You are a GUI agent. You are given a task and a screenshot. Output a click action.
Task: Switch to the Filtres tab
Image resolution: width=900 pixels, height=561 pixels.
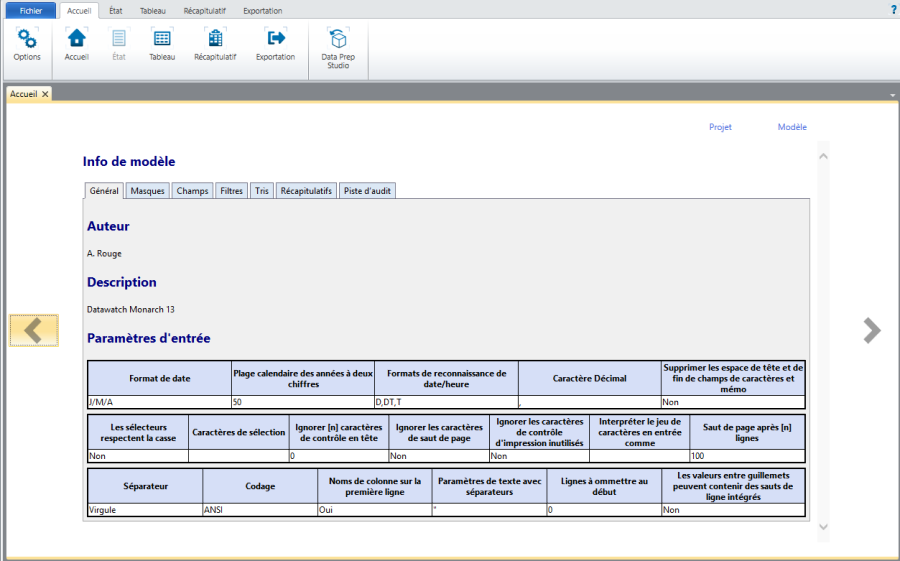(x=231, y=190)
